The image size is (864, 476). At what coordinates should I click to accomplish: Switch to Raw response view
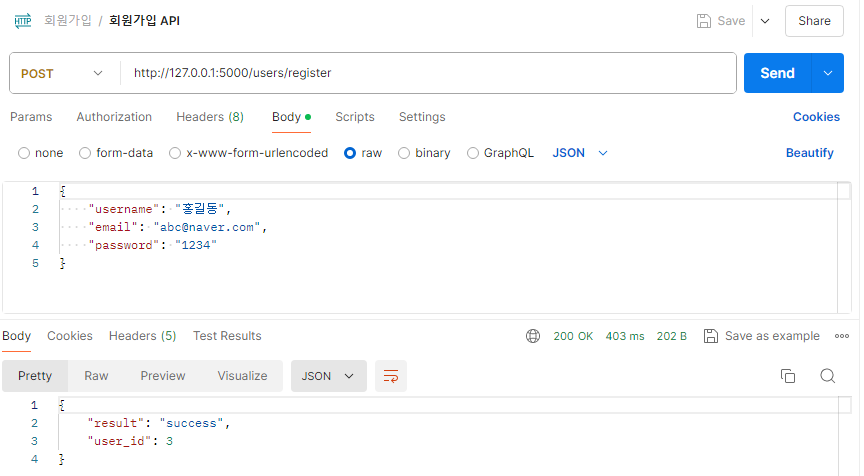point(96,376)
